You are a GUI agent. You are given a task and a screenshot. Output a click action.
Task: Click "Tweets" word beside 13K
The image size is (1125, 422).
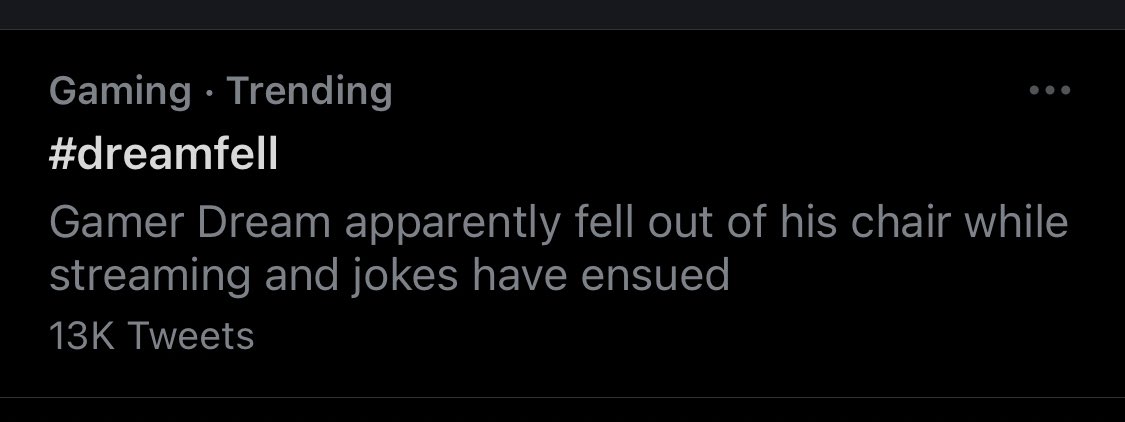pyautogui.click(x=191, y=335)
